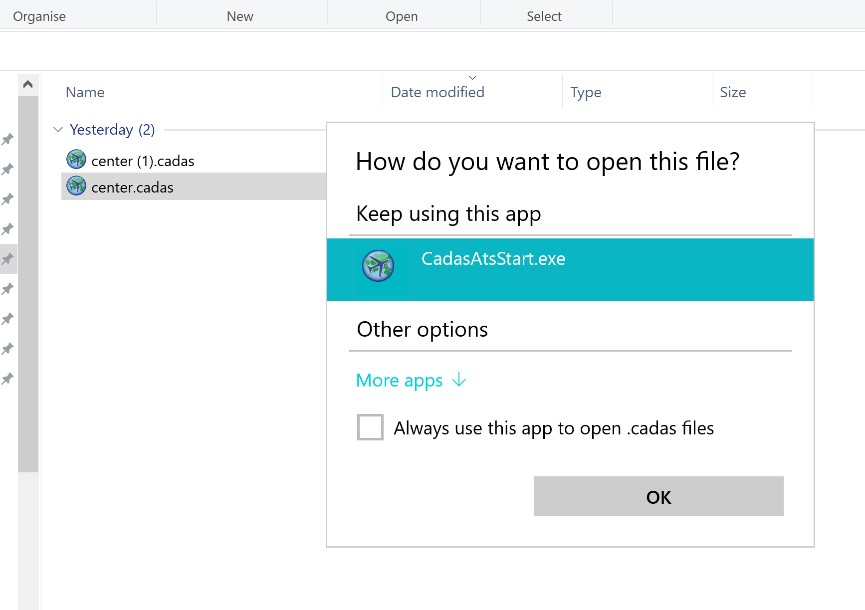Click down arrow beside More apps
865x610 pixels.
[459, 379]
